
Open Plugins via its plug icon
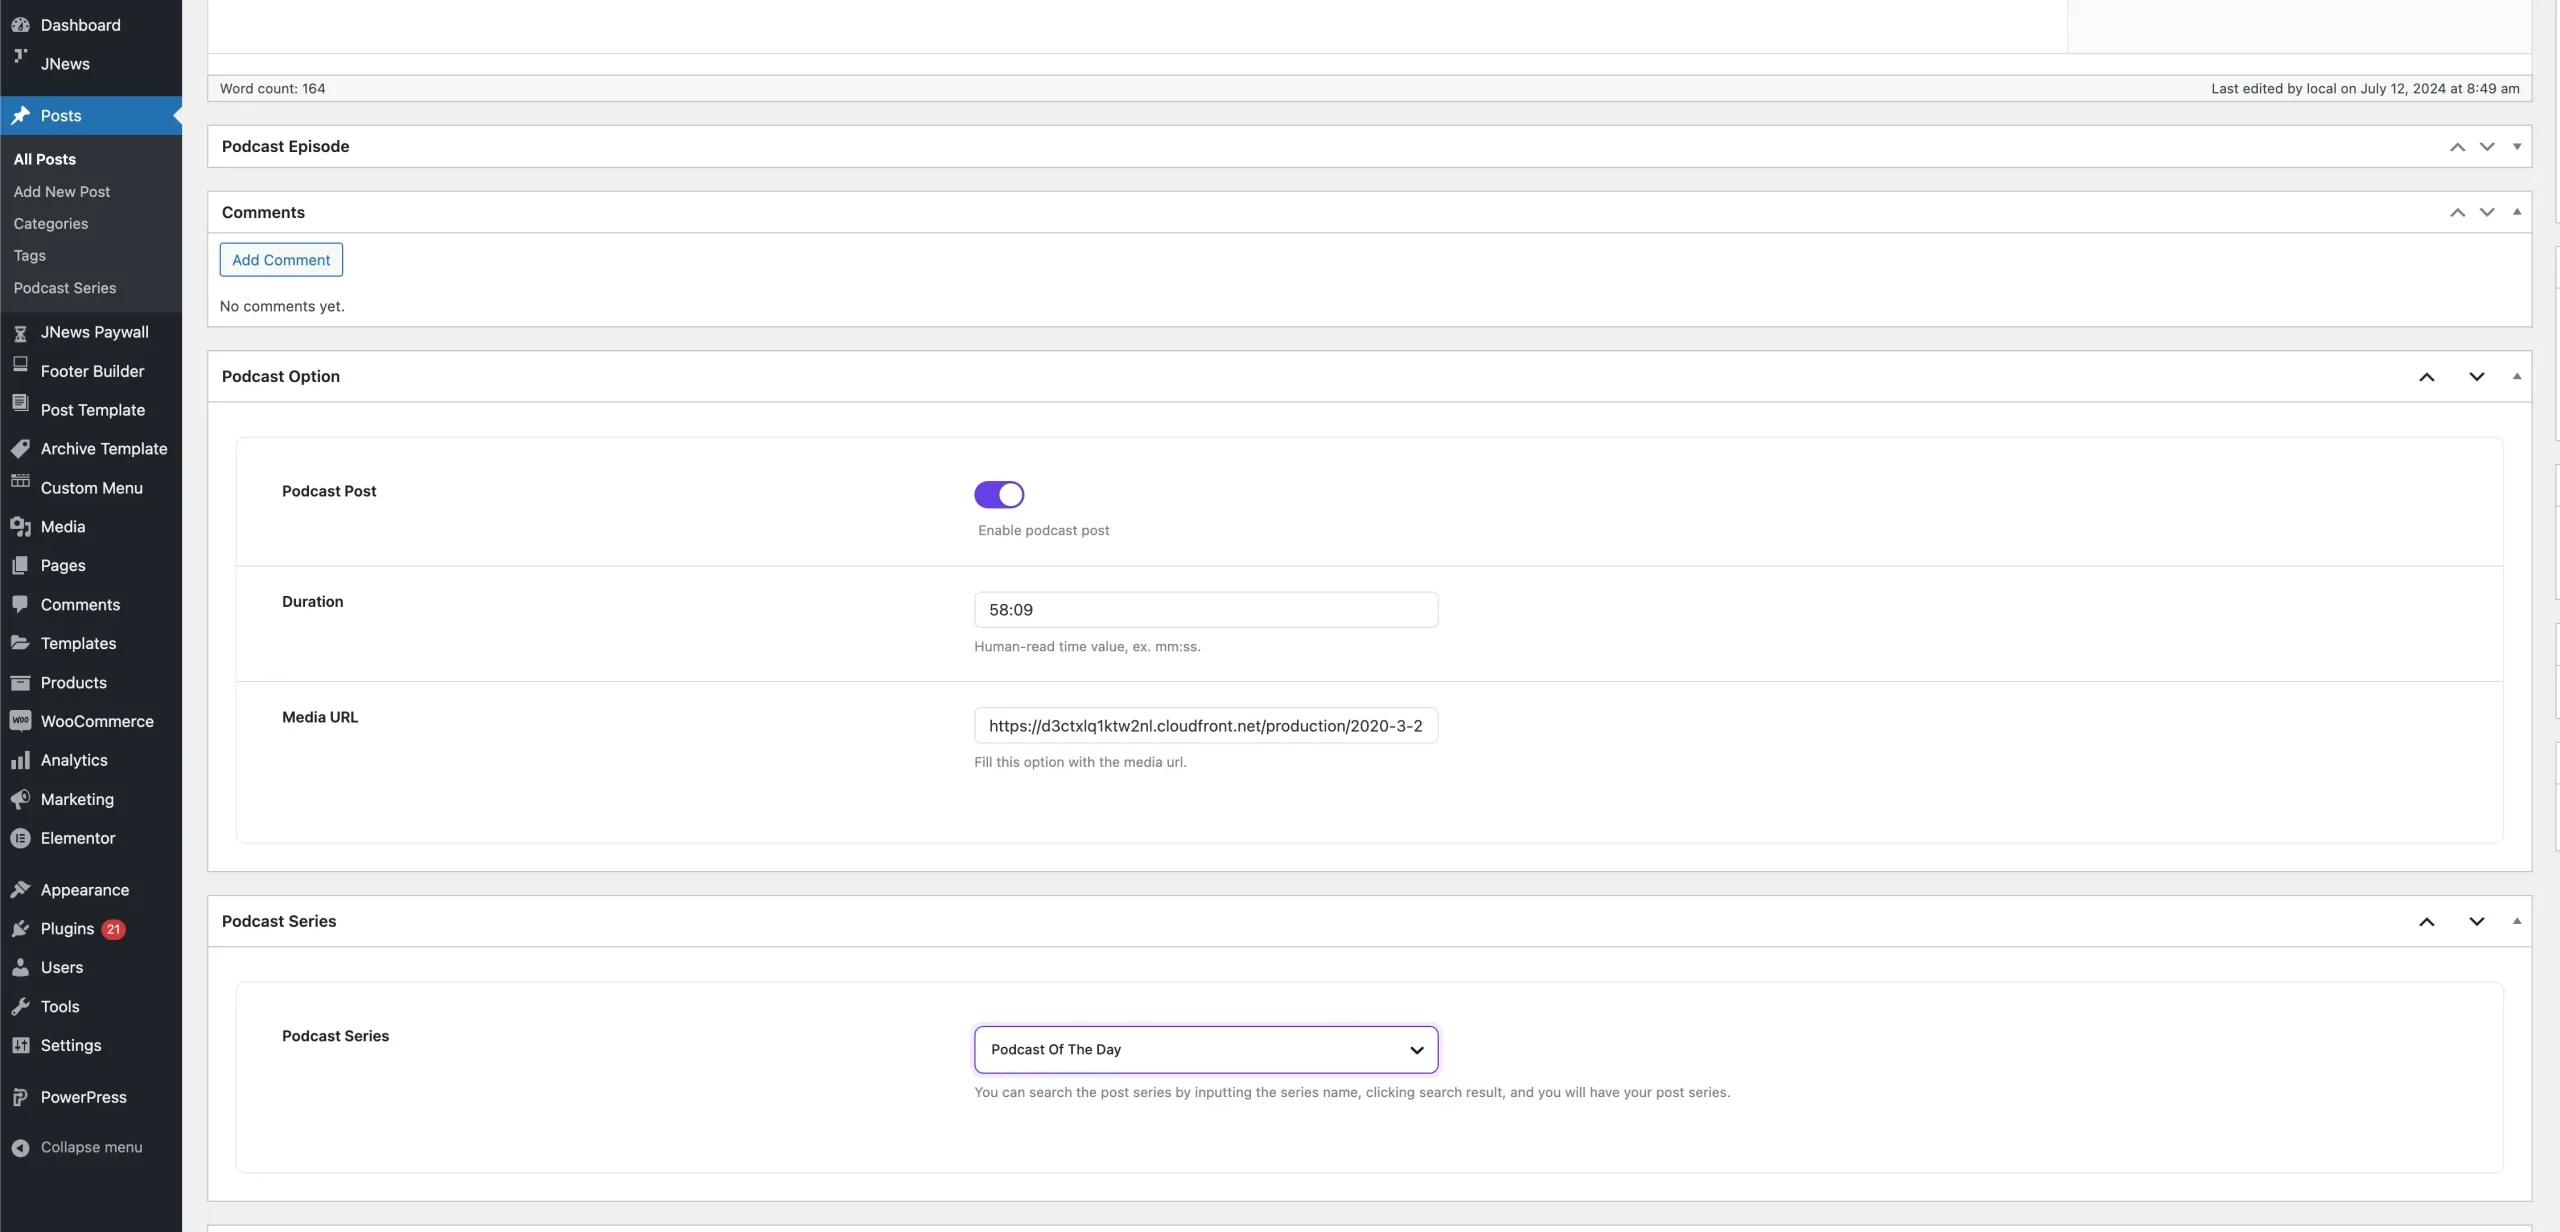coord(20,929)
